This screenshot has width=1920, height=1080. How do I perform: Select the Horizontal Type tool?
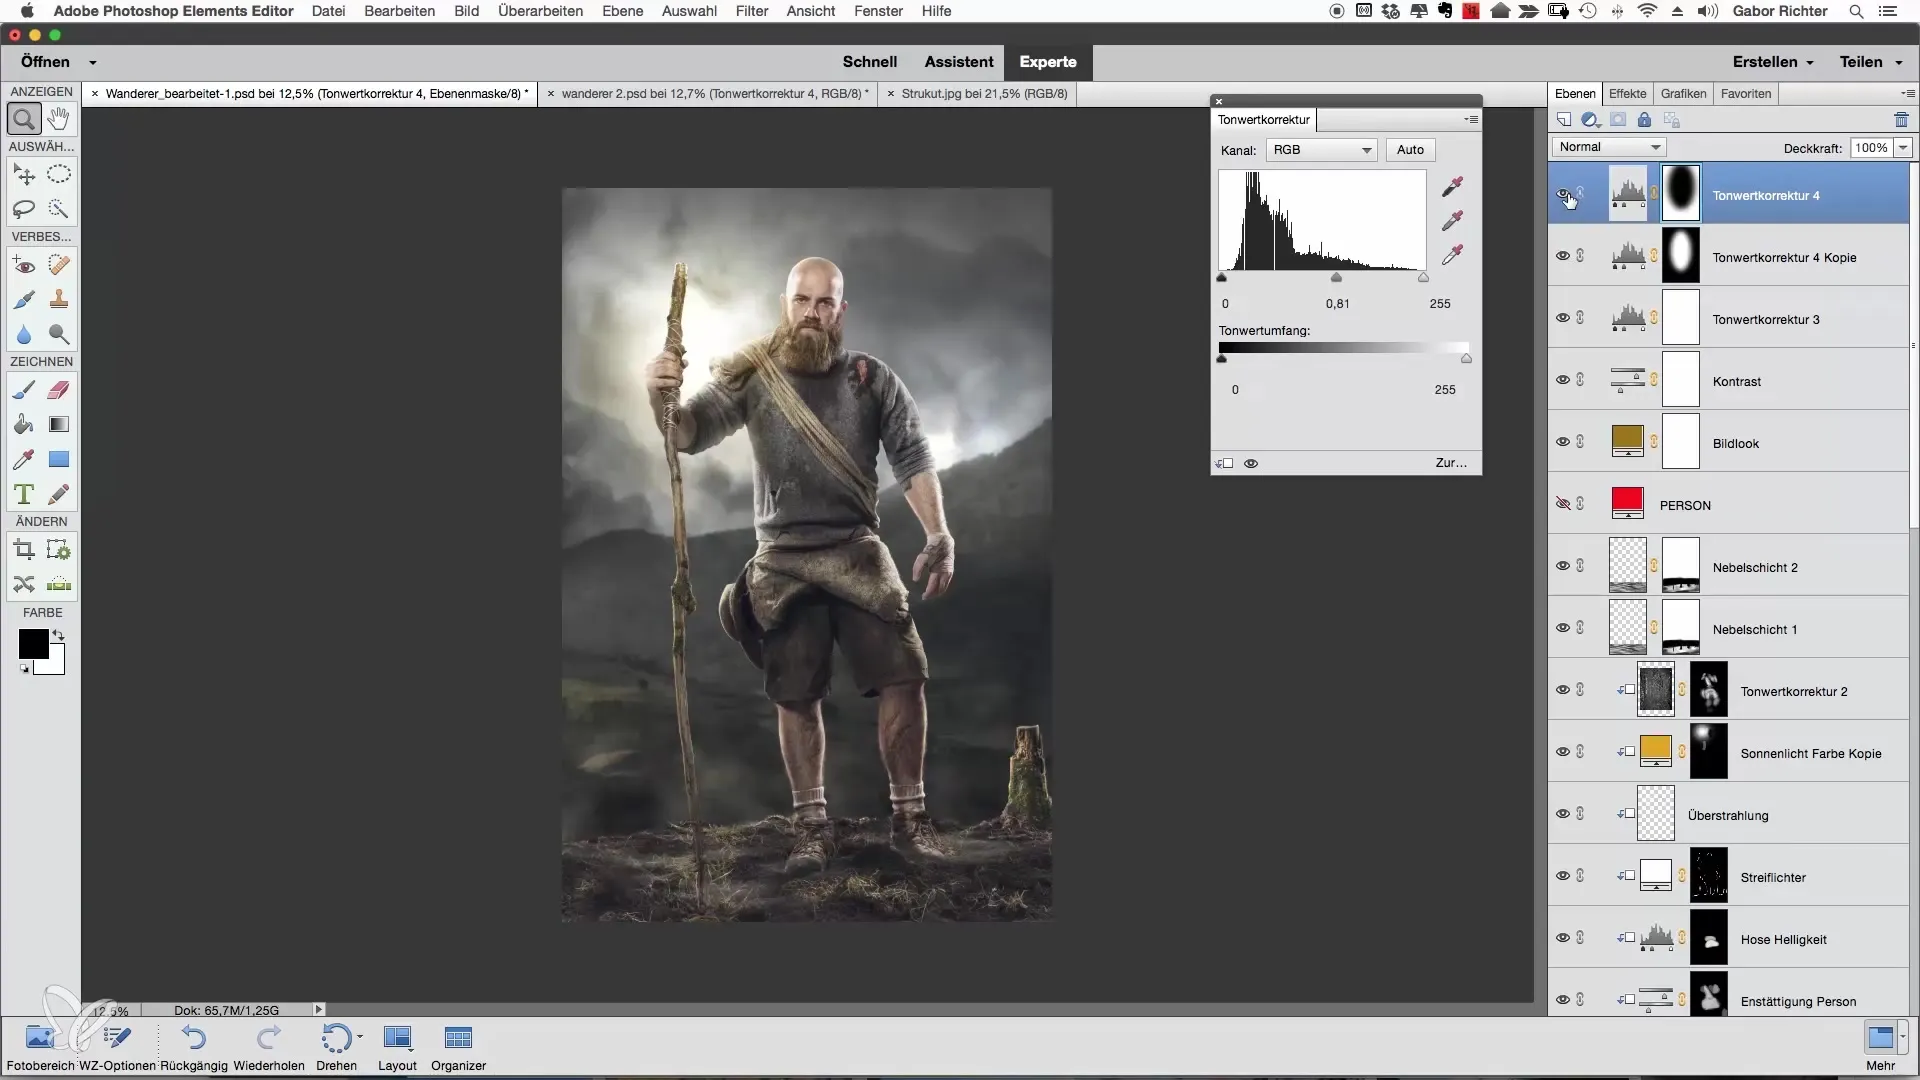[24, 494]
